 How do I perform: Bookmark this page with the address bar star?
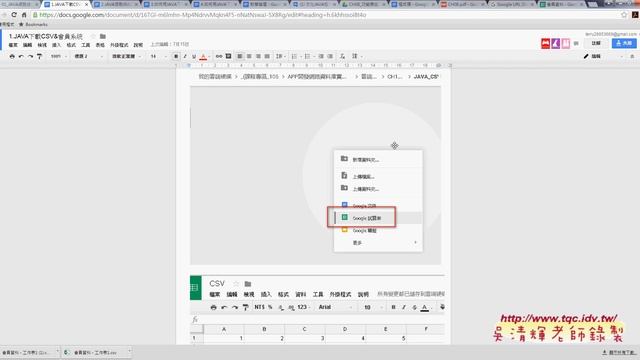(x=624, y=15)
